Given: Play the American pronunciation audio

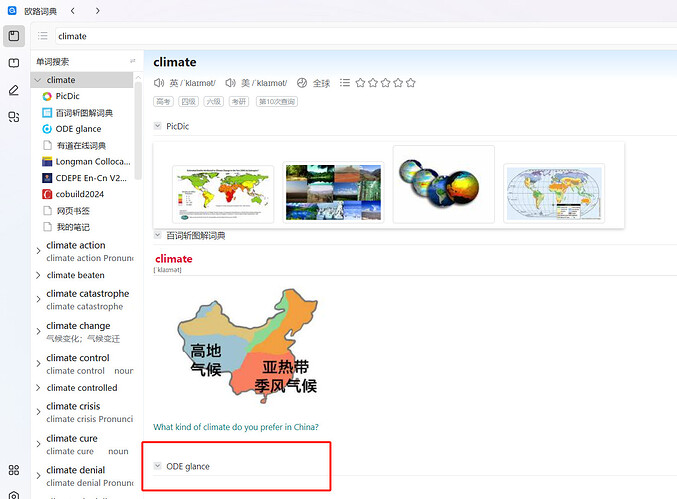Looking at the screenshot, I should pyautogui.click(x=230, y=83).
